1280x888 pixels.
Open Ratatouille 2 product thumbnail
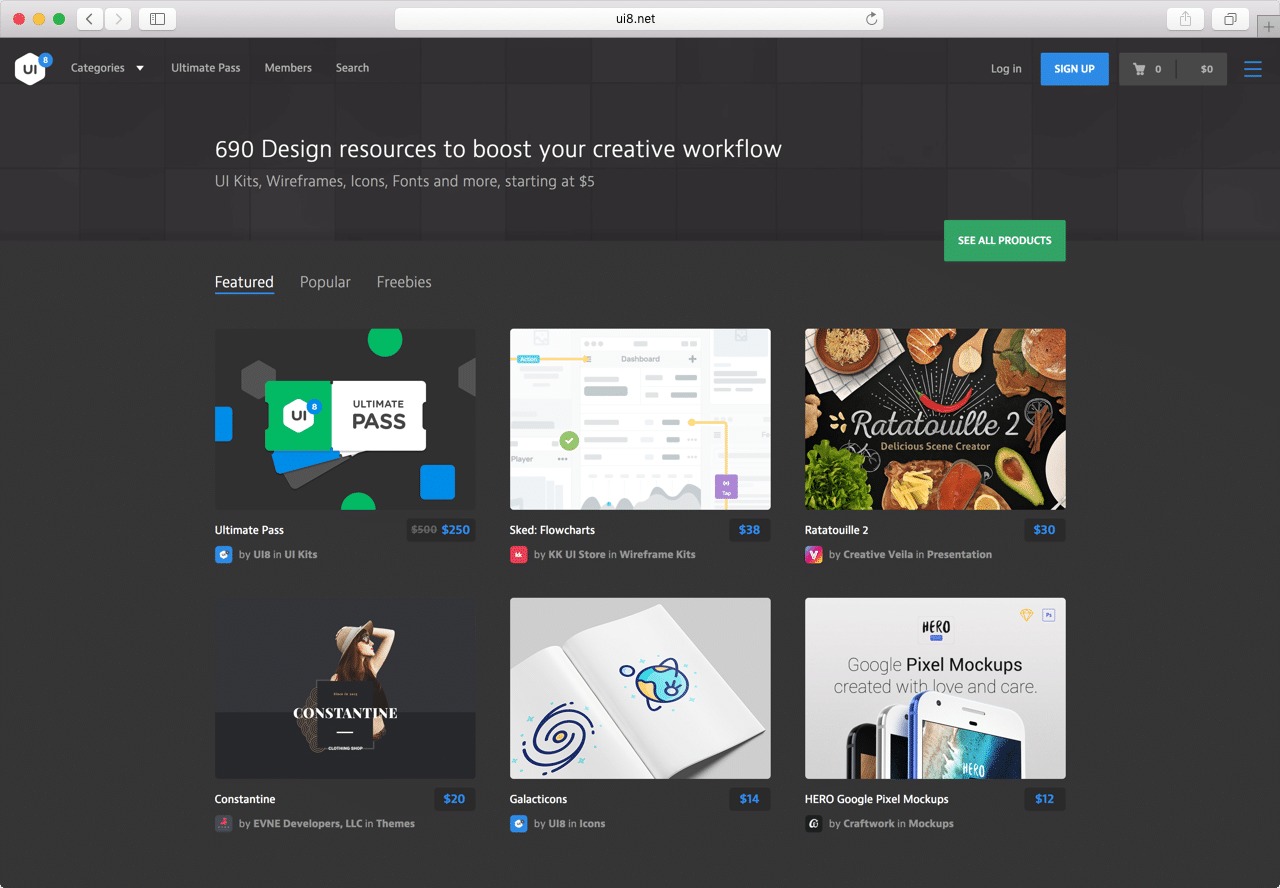(x=935, y=419)
